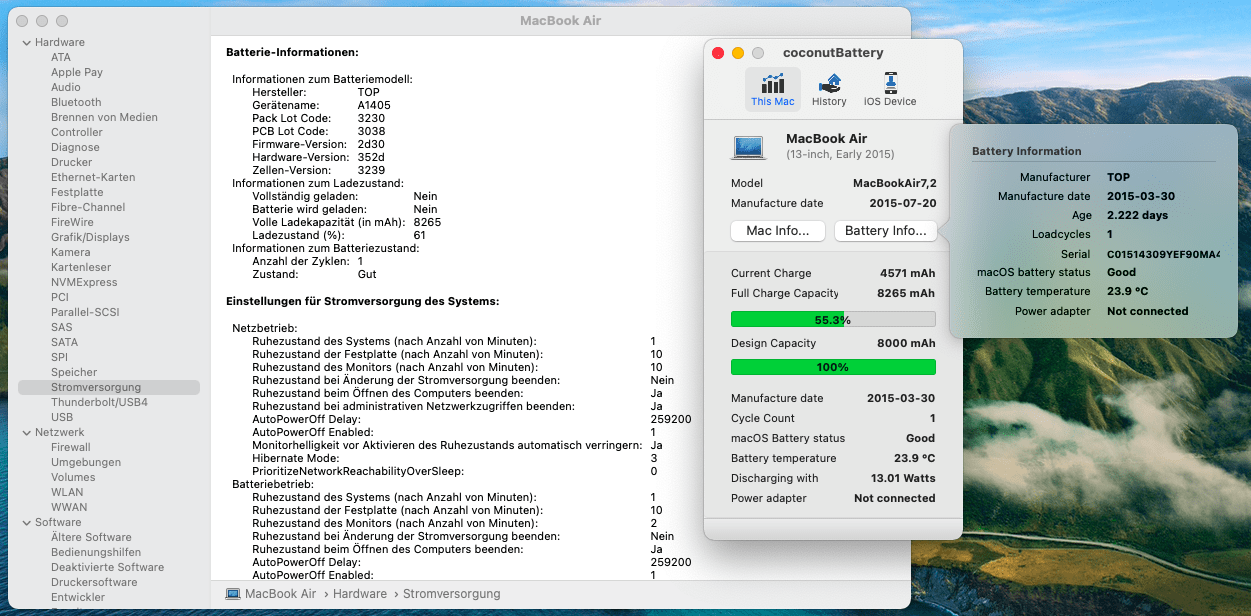
Task: Select Diagnose in the sidebar
Action: tap(75, 147)
